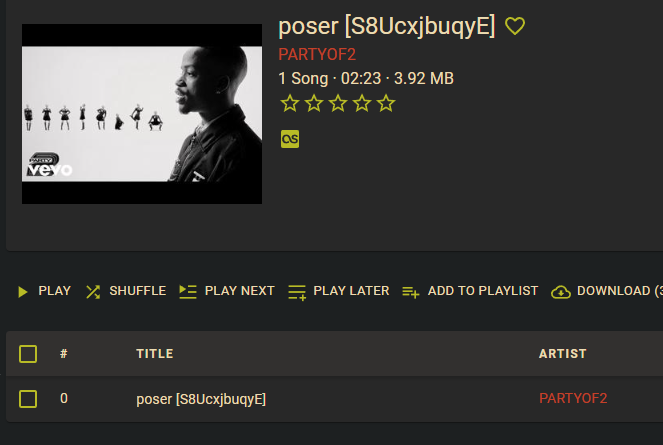Click the Shuffle crossed-arrows icon
The image size is (663, 445).
(93, 292)
